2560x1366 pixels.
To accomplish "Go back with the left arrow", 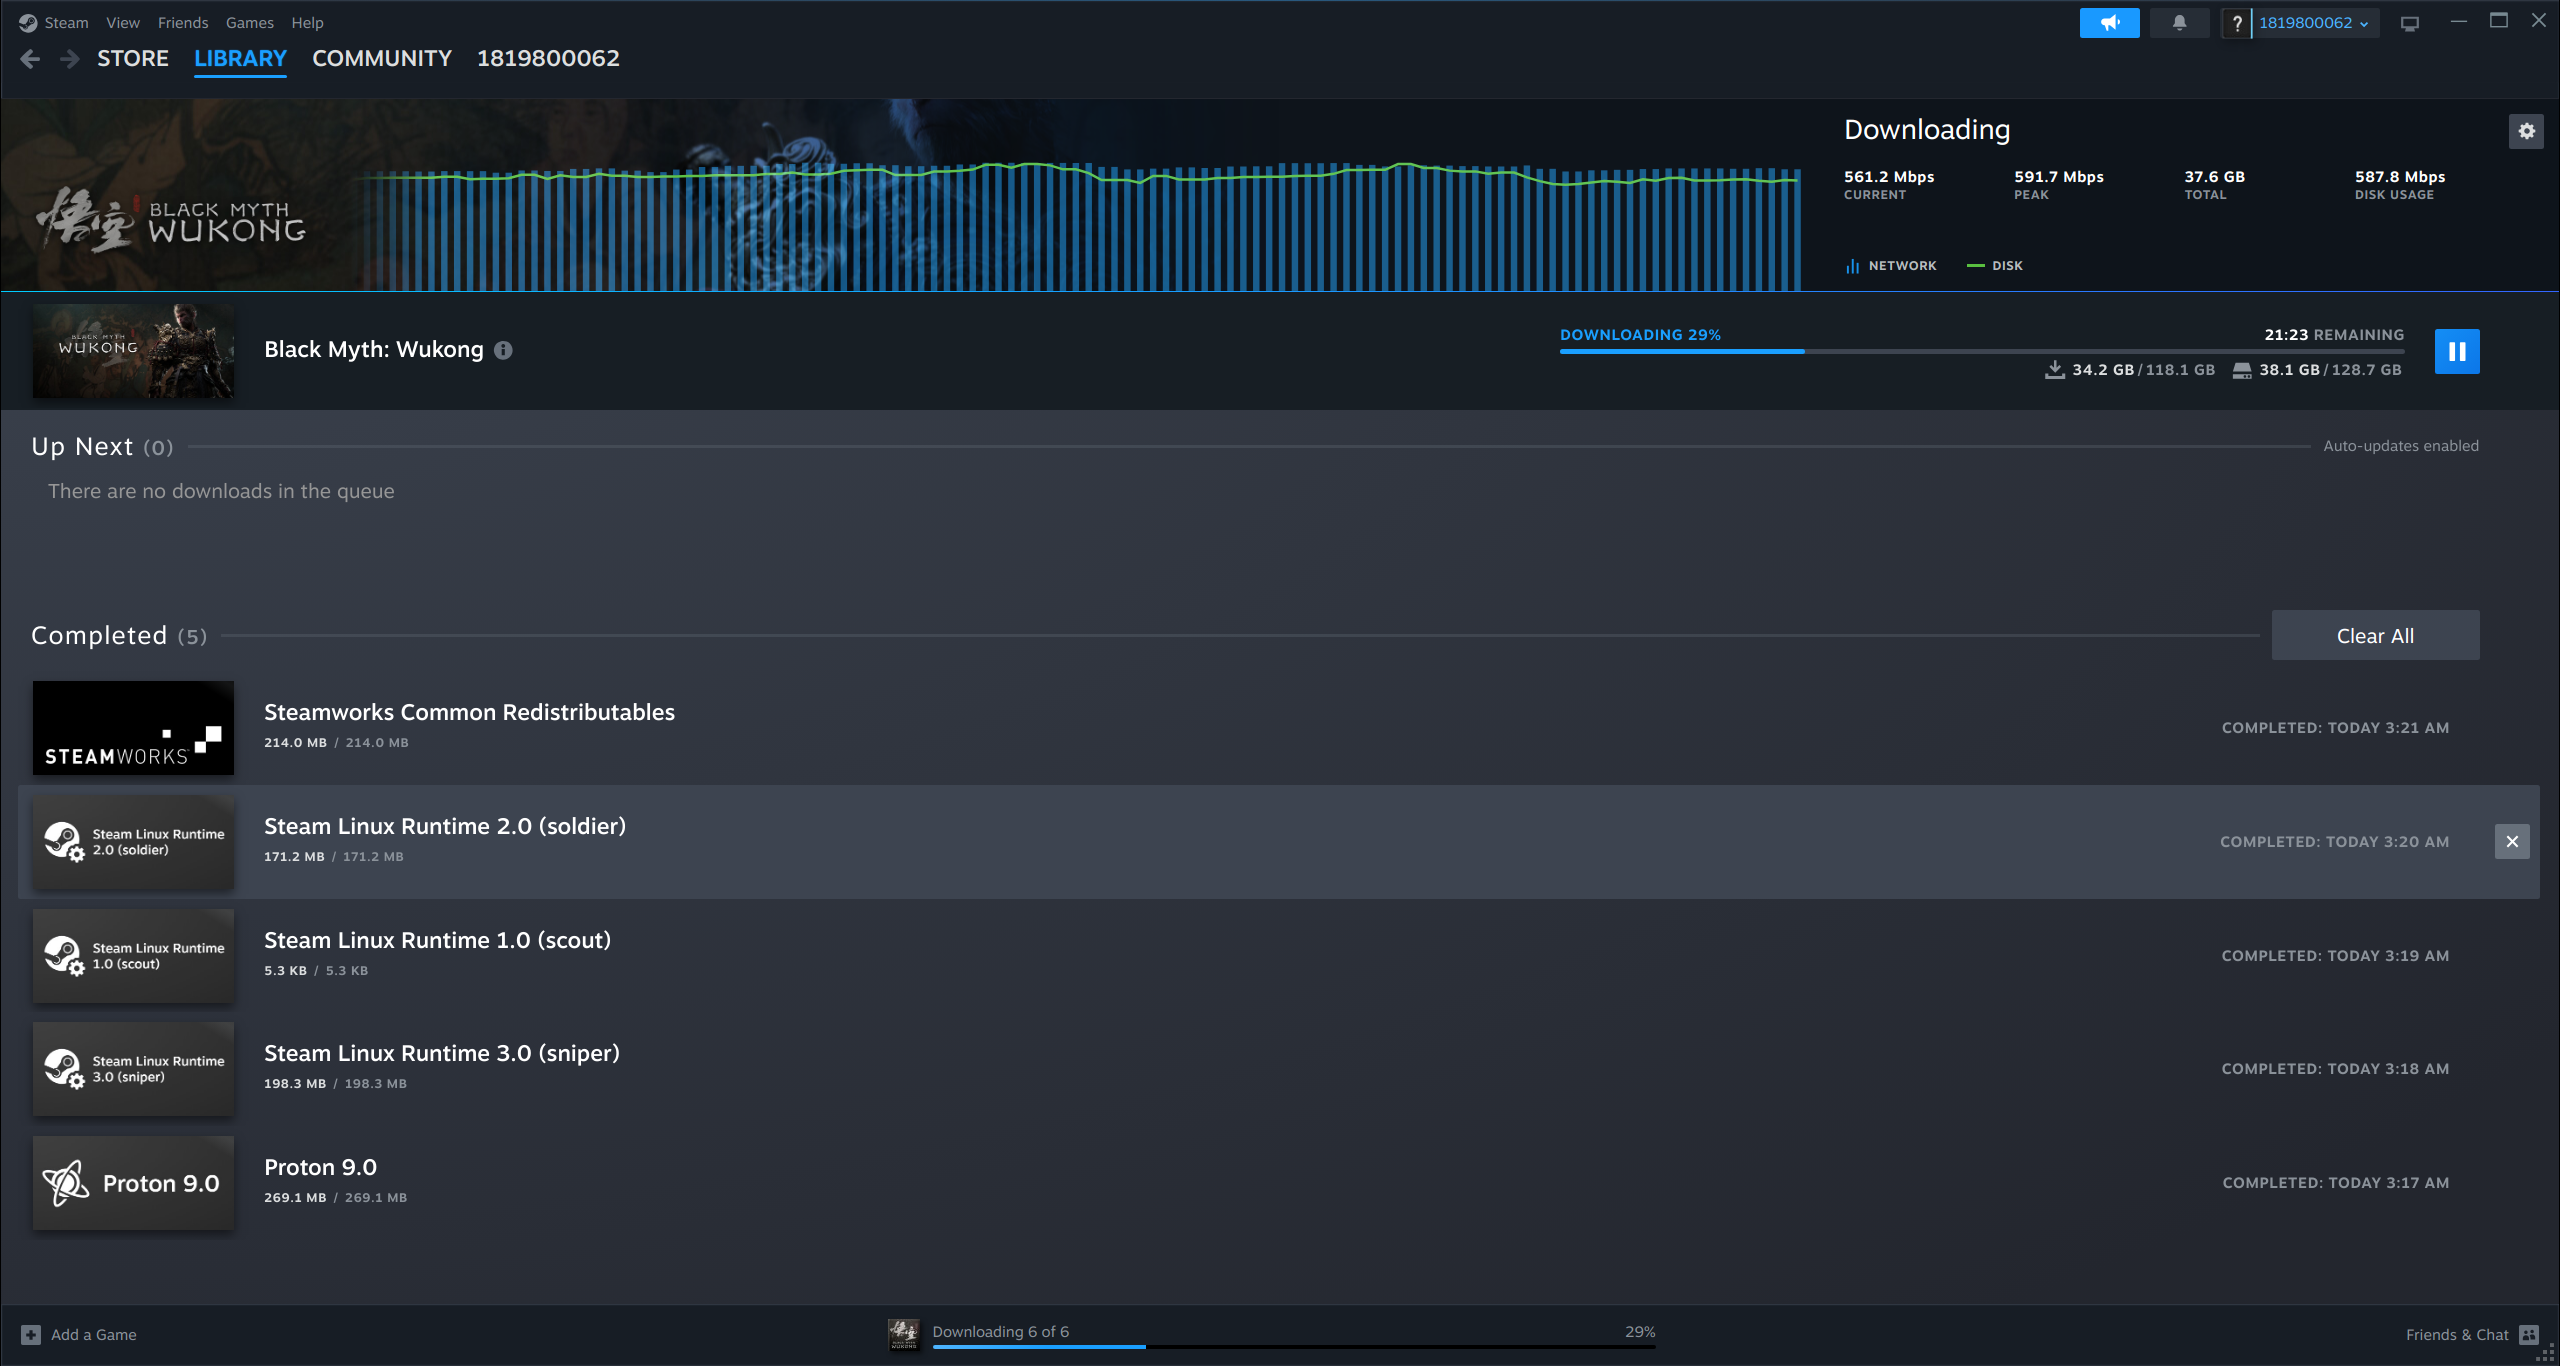I will (x=30, y=59).
